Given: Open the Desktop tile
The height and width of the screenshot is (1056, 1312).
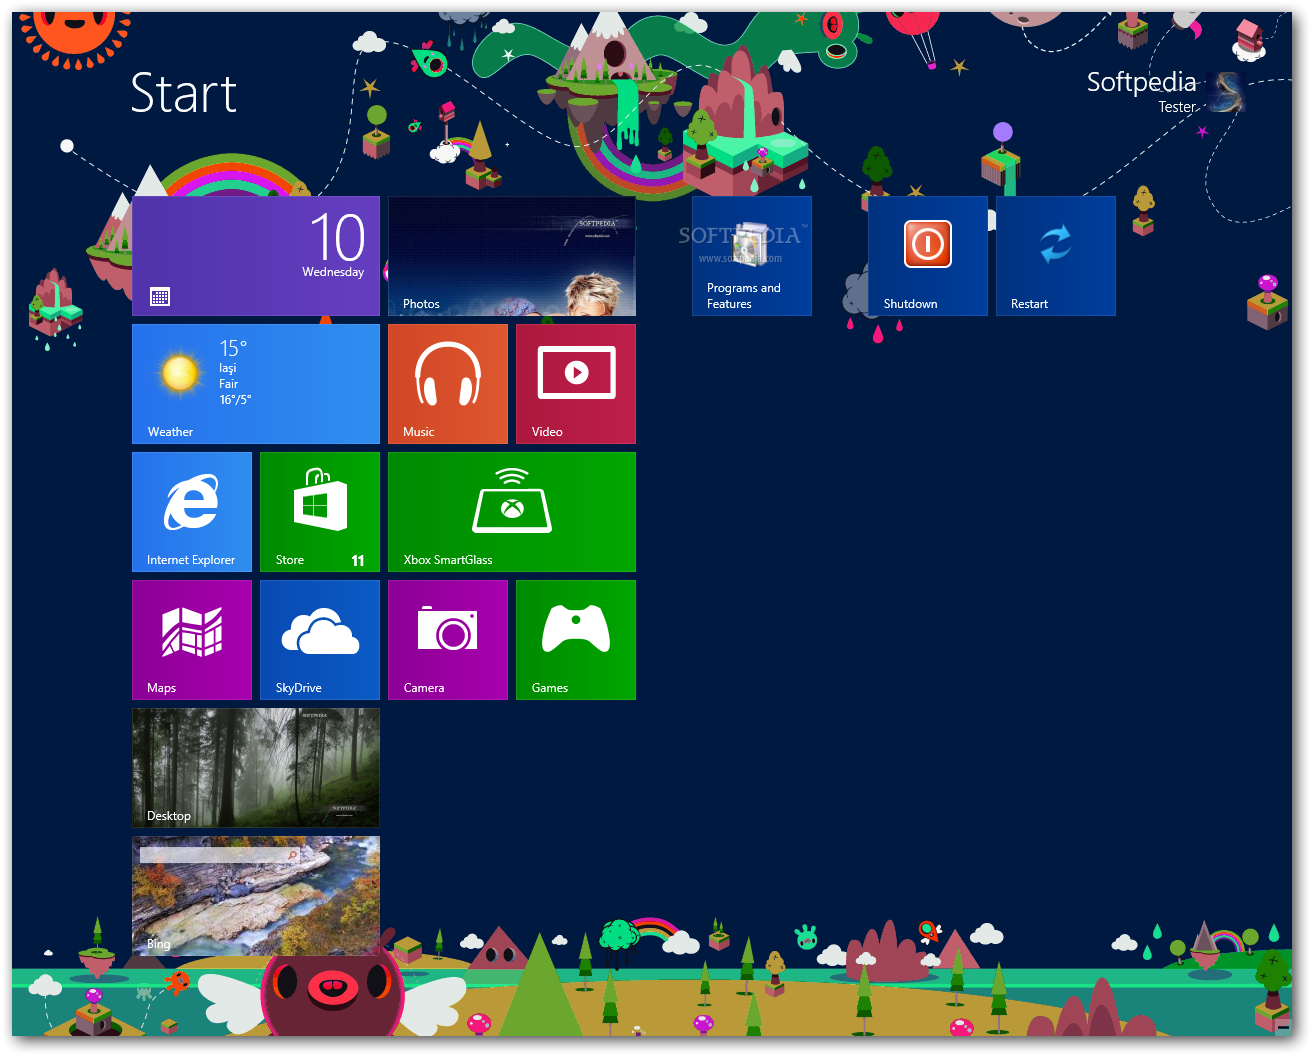Looking at the screenshot, I should (256, 768).
